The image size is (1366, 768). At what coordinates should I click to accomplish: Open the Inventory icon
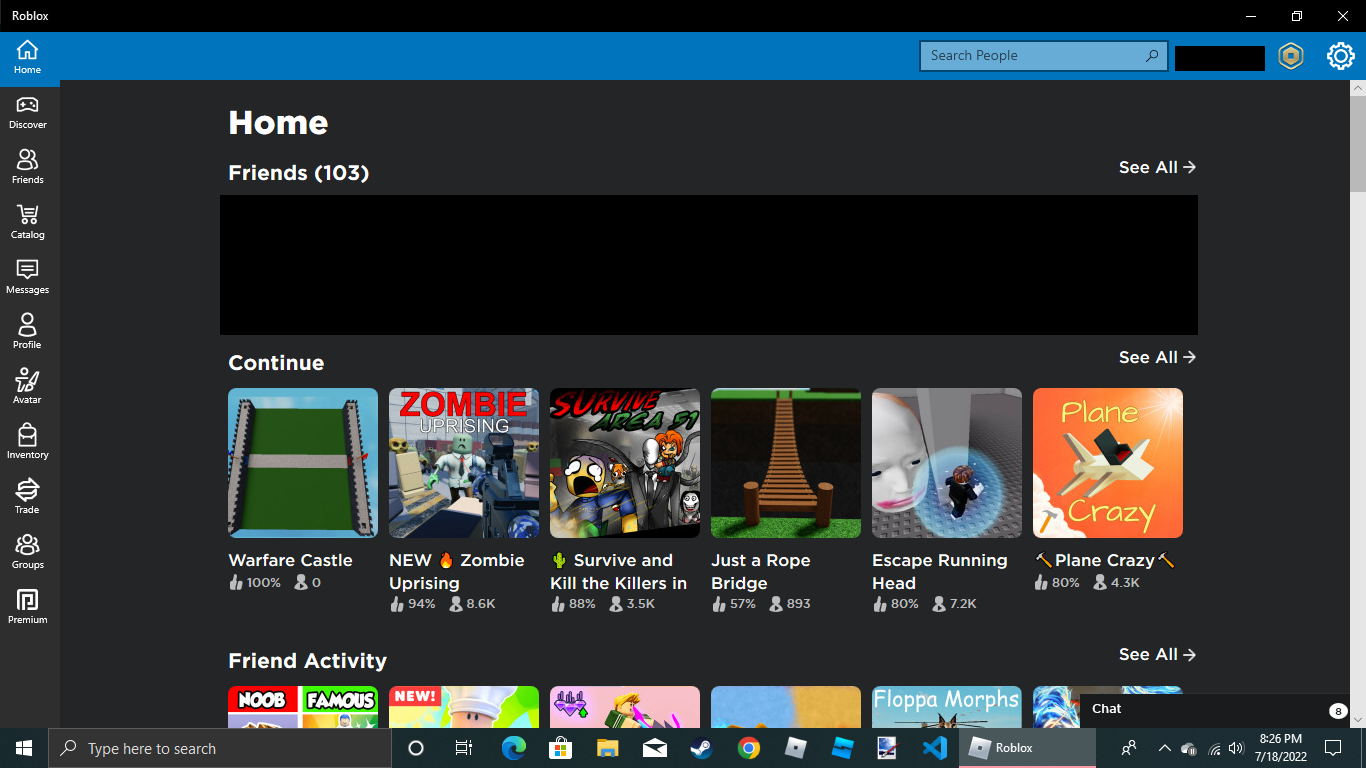tap(27, 442)
